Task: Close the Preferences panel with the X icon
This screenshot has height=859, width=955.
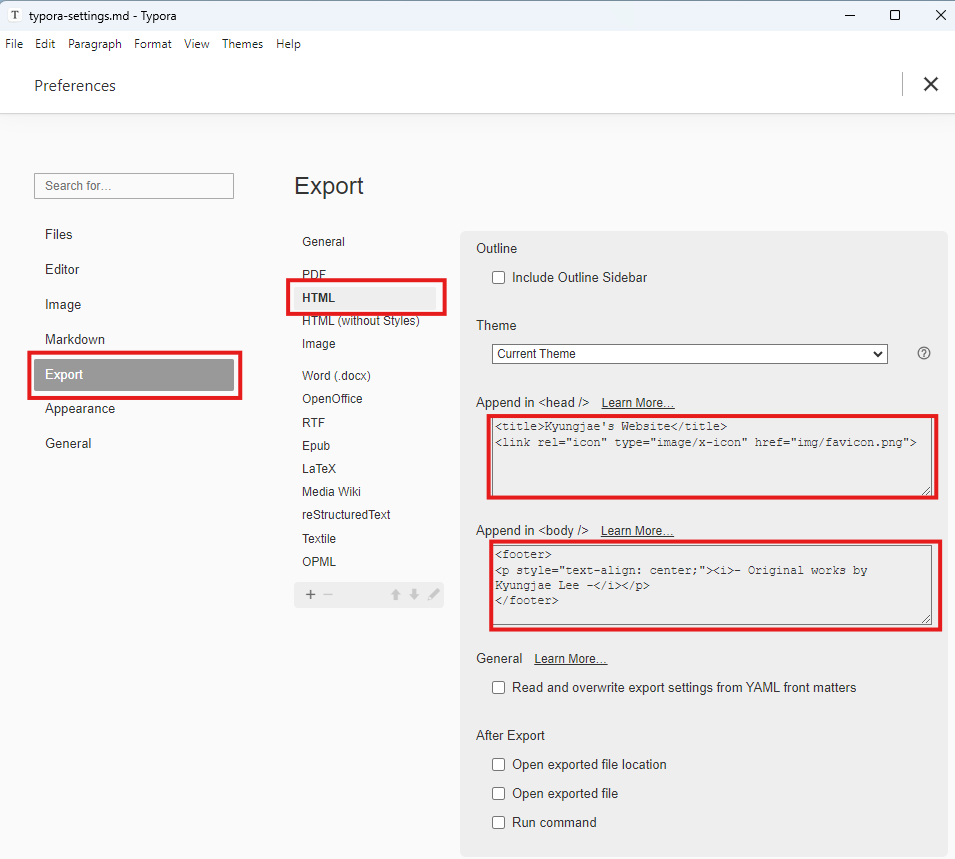Action: pyautogui.click(x=931, y=84)
